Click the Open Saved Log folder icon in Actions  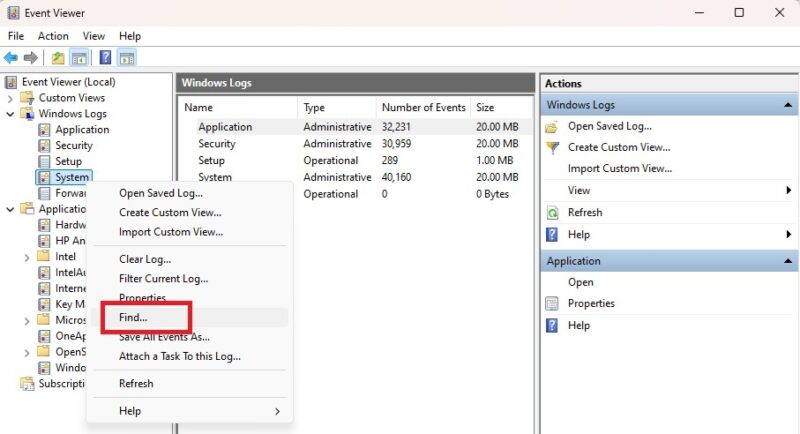(x=552, y=127)
